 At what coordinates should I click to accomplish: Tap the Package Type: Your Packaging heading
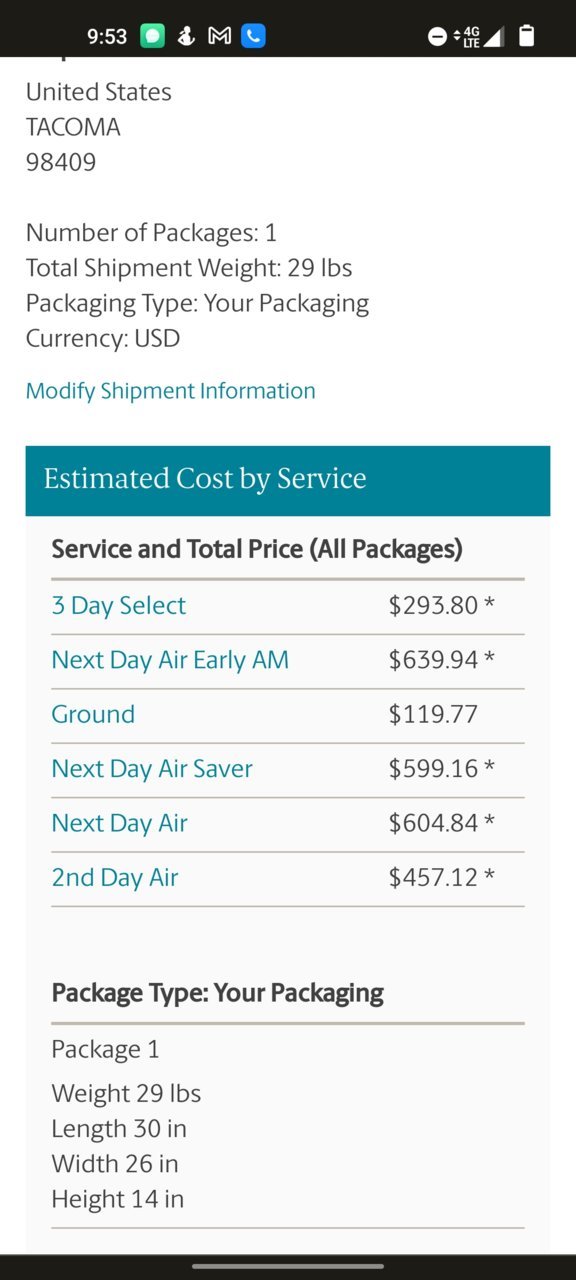pyautogui.click(x=218, y=993)
